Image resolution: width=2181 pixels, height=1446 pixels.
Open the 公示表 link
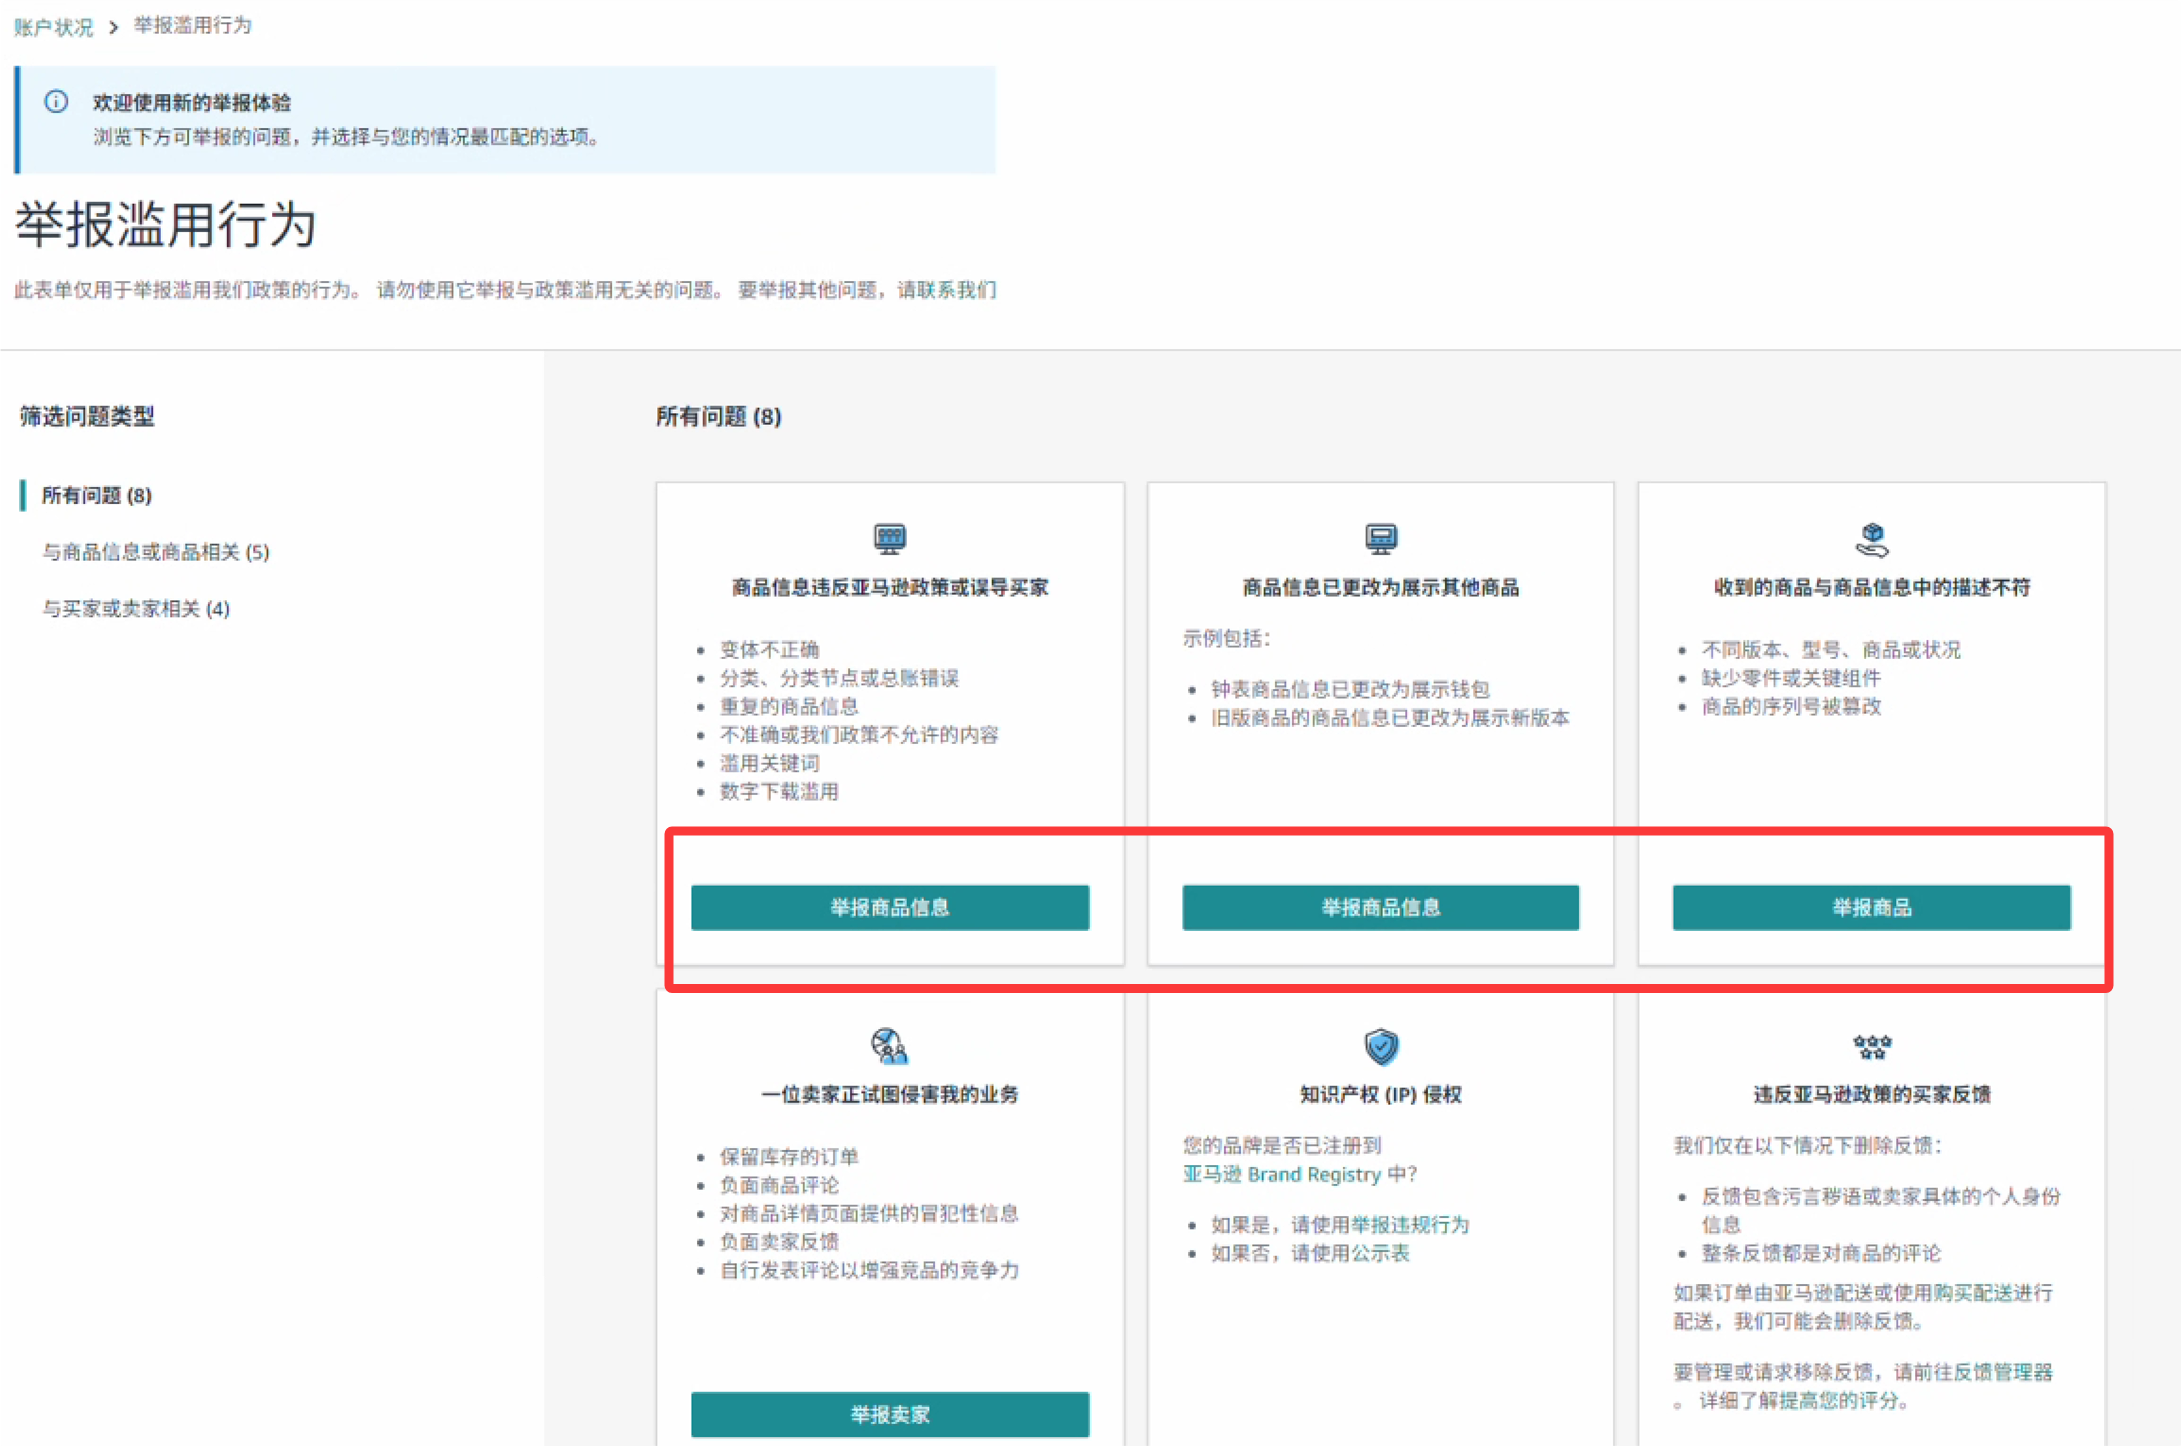click(x=1380, y=1253)
